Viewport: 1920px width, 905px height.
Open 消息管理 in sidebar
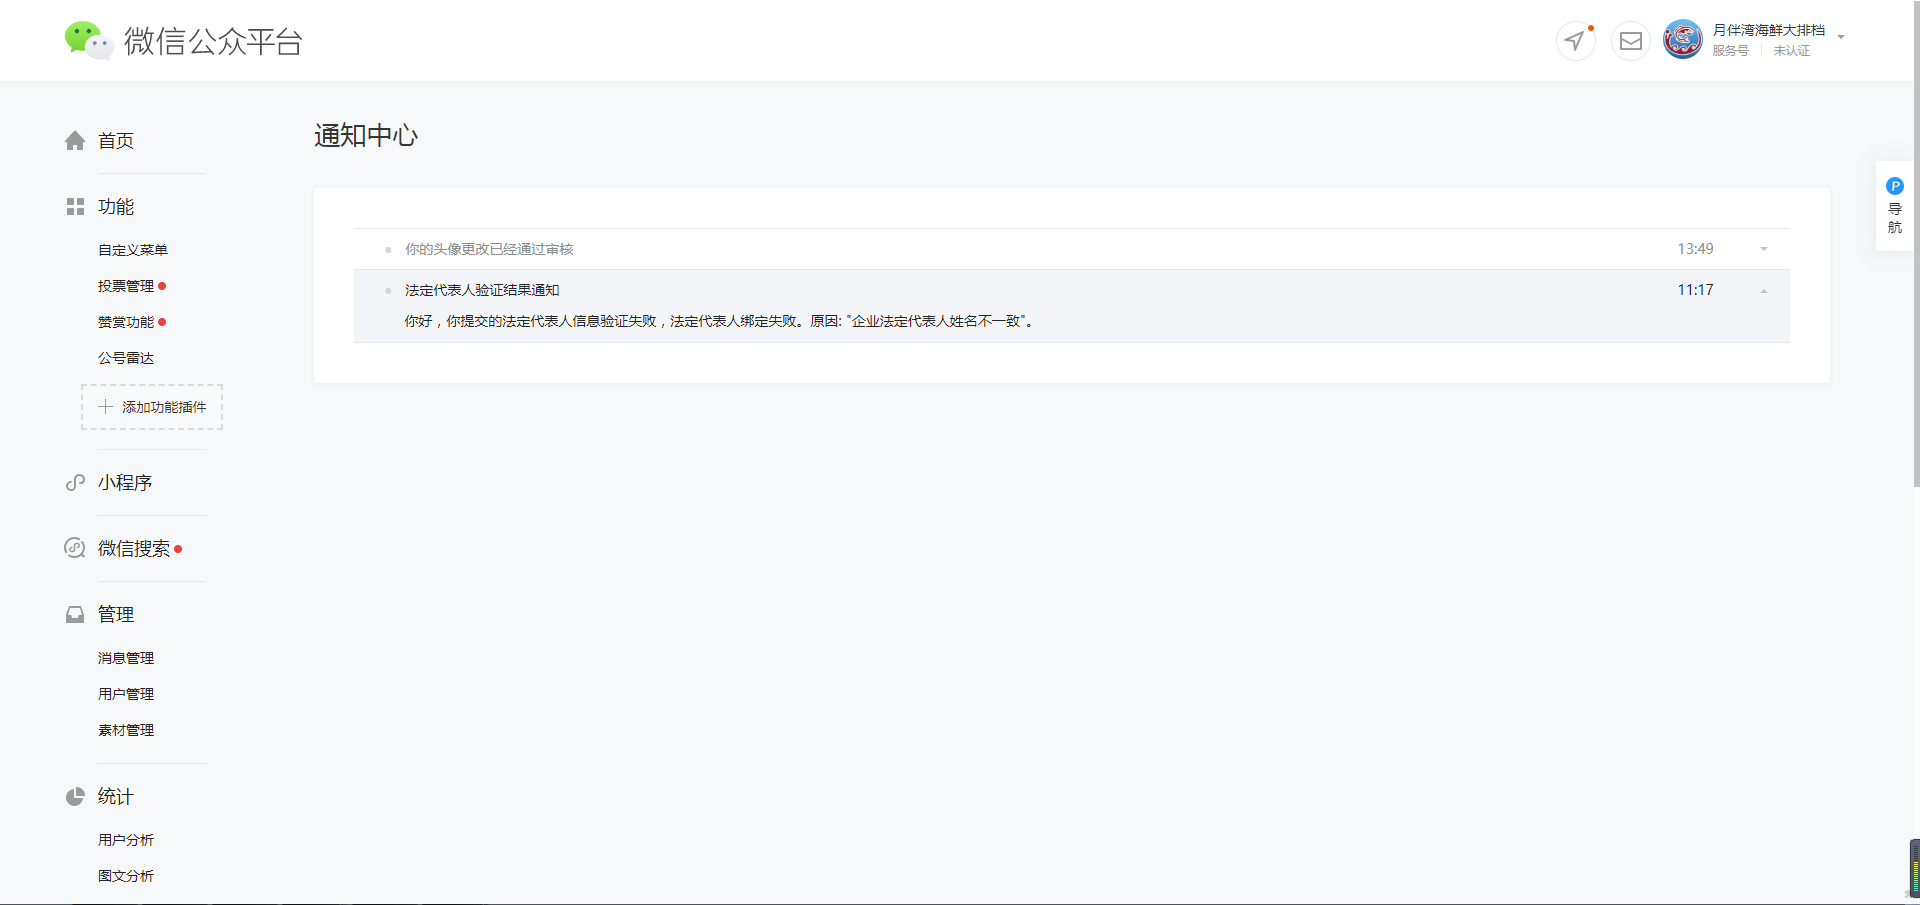[x=126, y=658]
